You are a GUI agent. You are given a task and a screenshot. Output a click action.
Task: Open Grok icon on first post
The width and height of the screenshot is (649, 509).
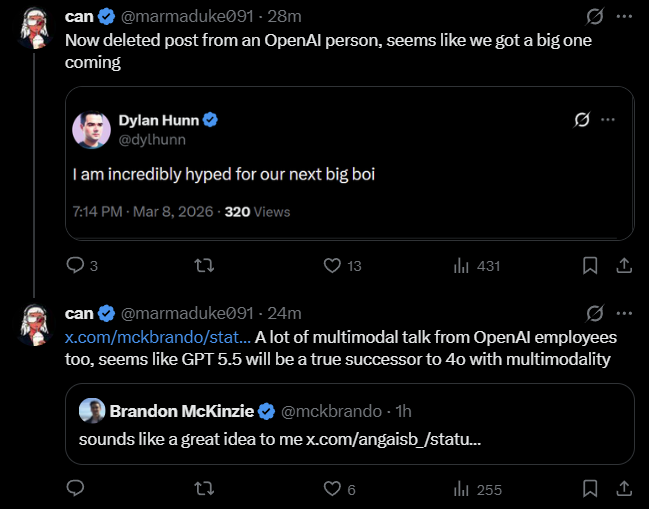[x=594, y=17]
